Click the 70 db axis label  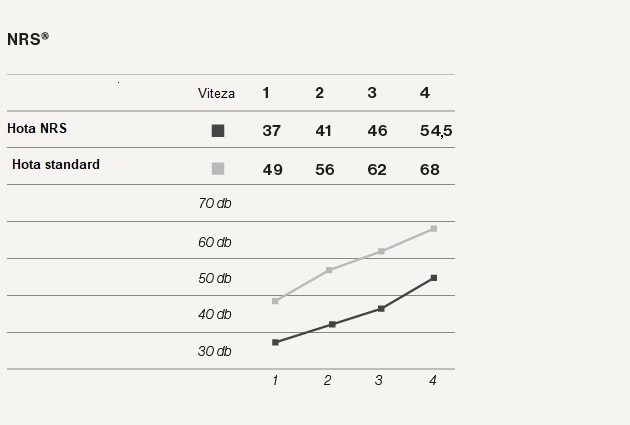coord(215,203)
